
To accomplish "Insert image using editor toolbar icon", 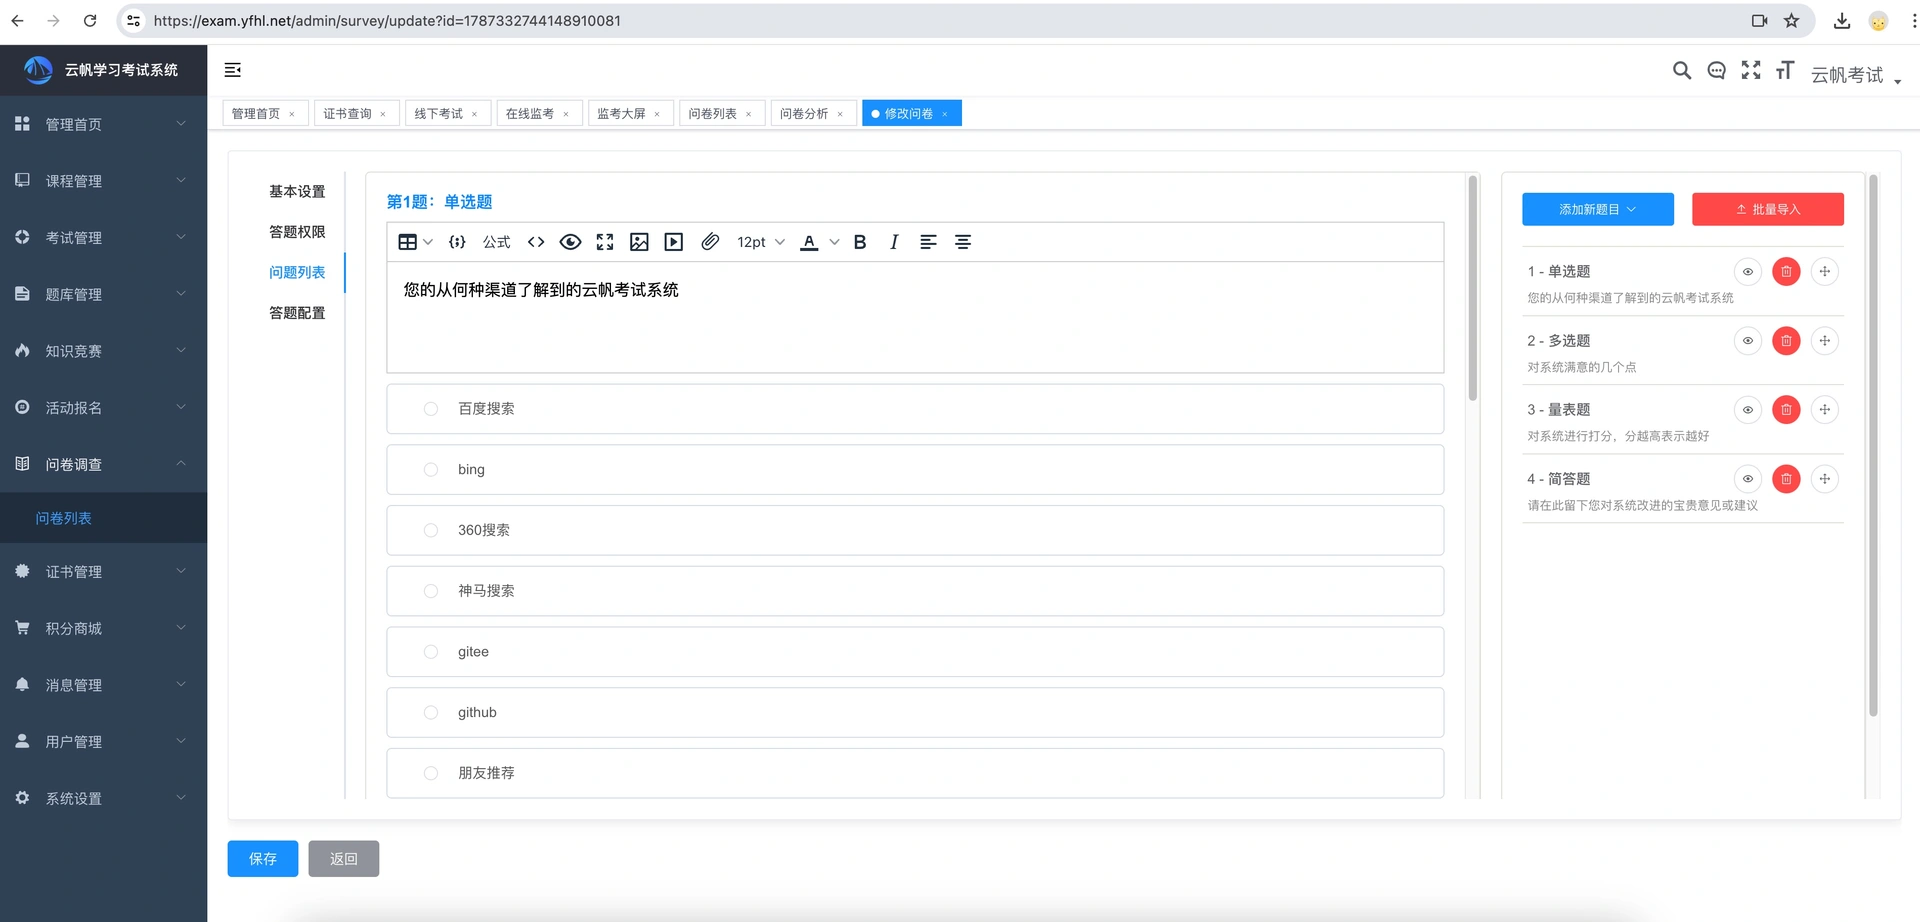I will [639, 242].
